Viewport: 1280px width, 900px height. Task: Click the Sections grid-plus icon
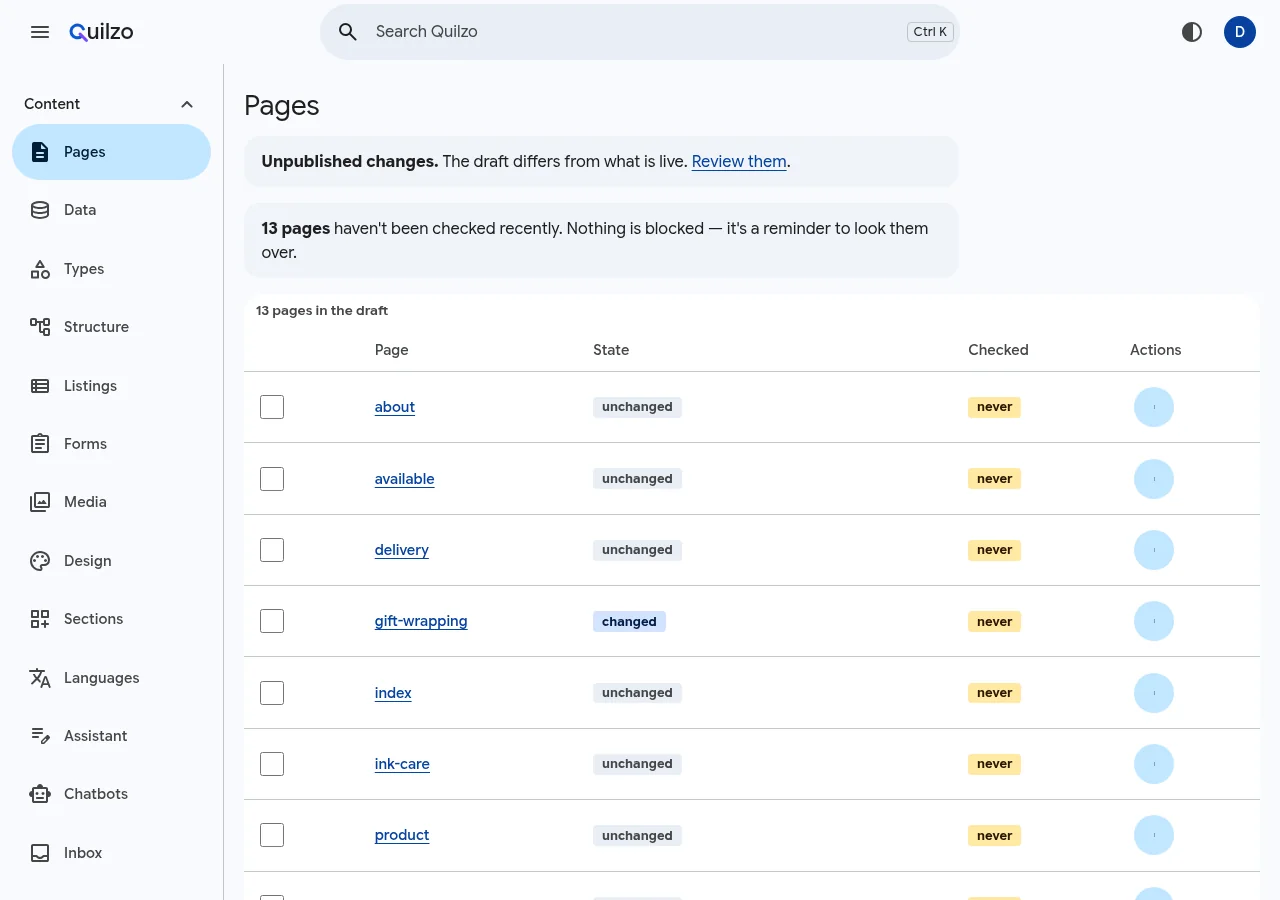point(40,619)
